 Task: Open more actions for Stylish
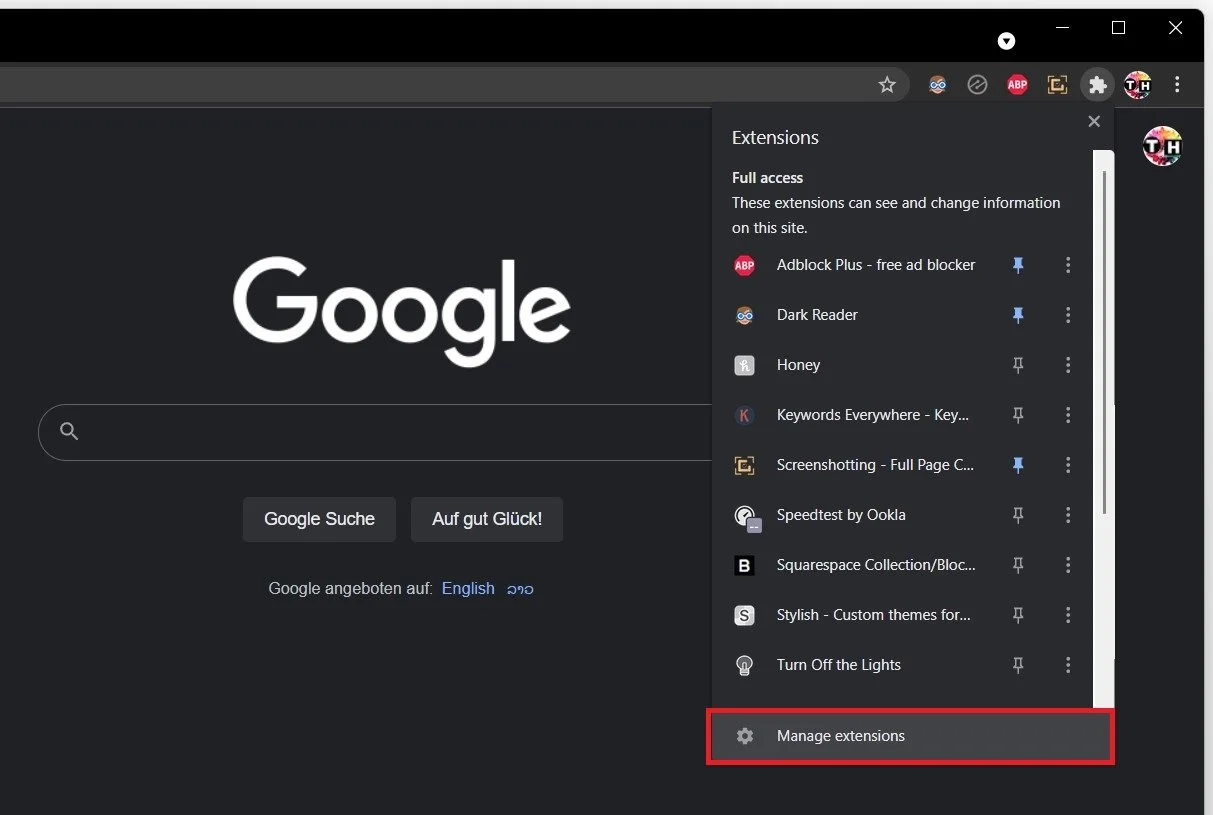click(1068, 615)
